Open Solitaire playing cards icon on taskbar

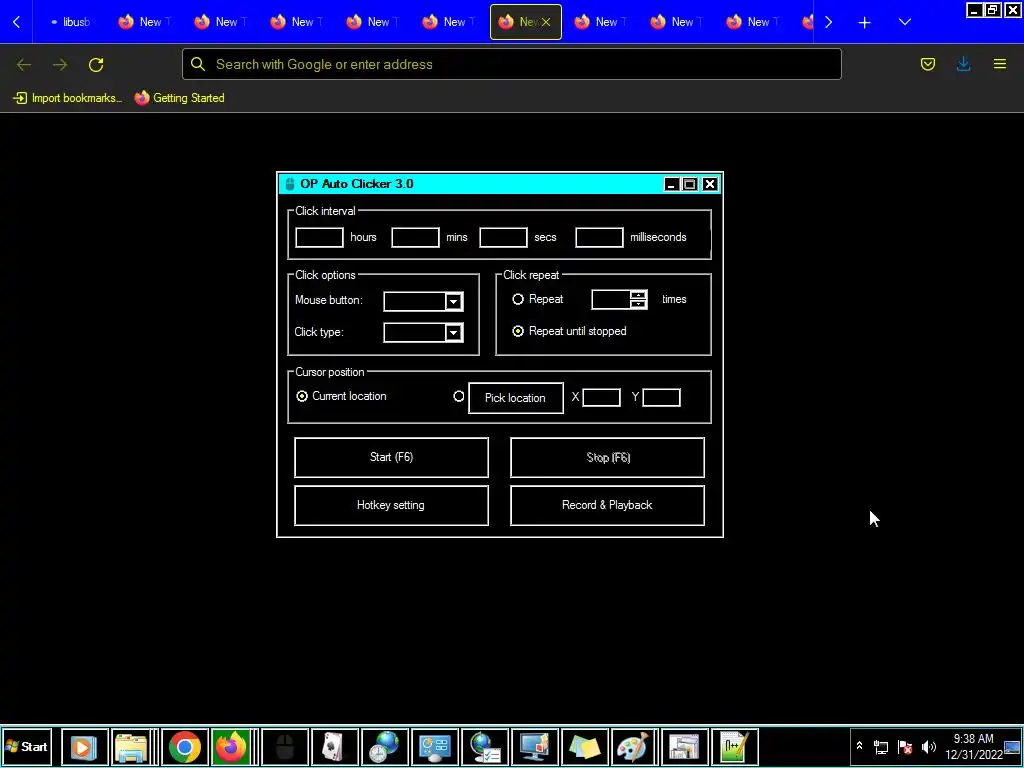[335, 747]
